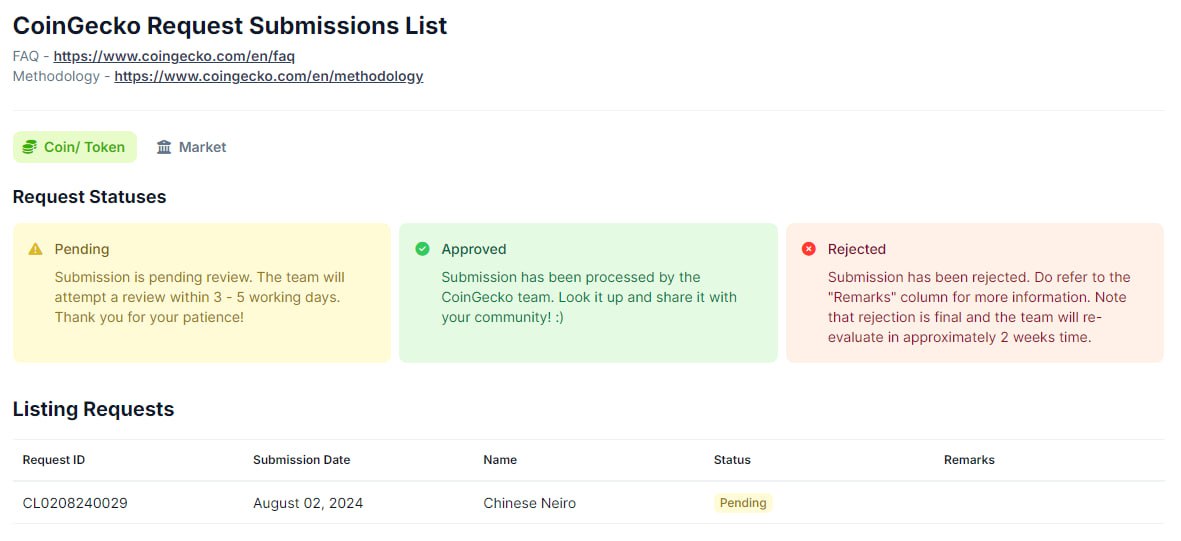Click the Remarks column header
This screenshot has height=541, width=1181.
(x=969, y=460)
